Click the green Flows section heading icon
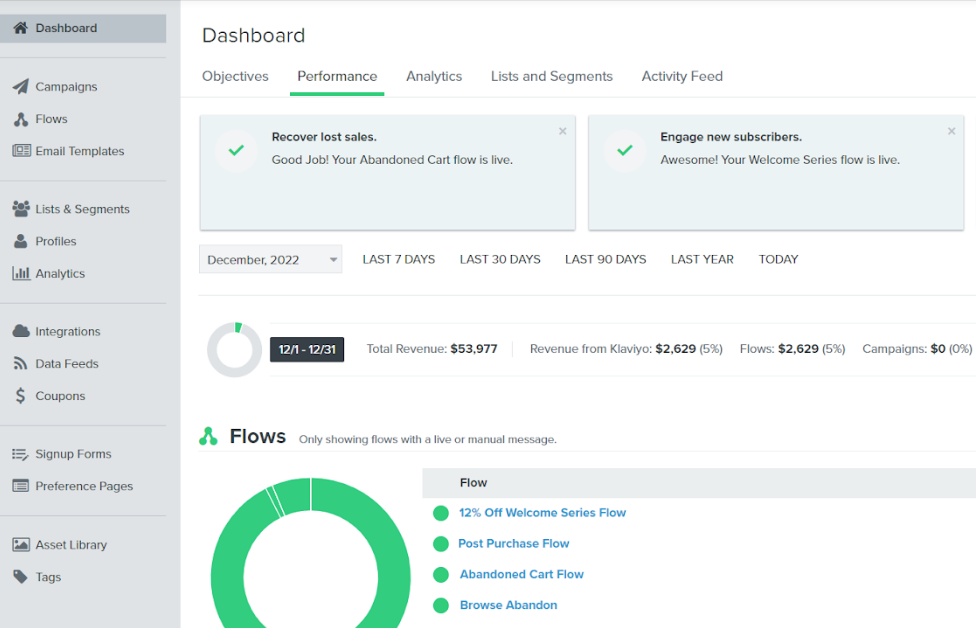Image resolution: width=976 pixels, height=628 pixels. (209, 436)
